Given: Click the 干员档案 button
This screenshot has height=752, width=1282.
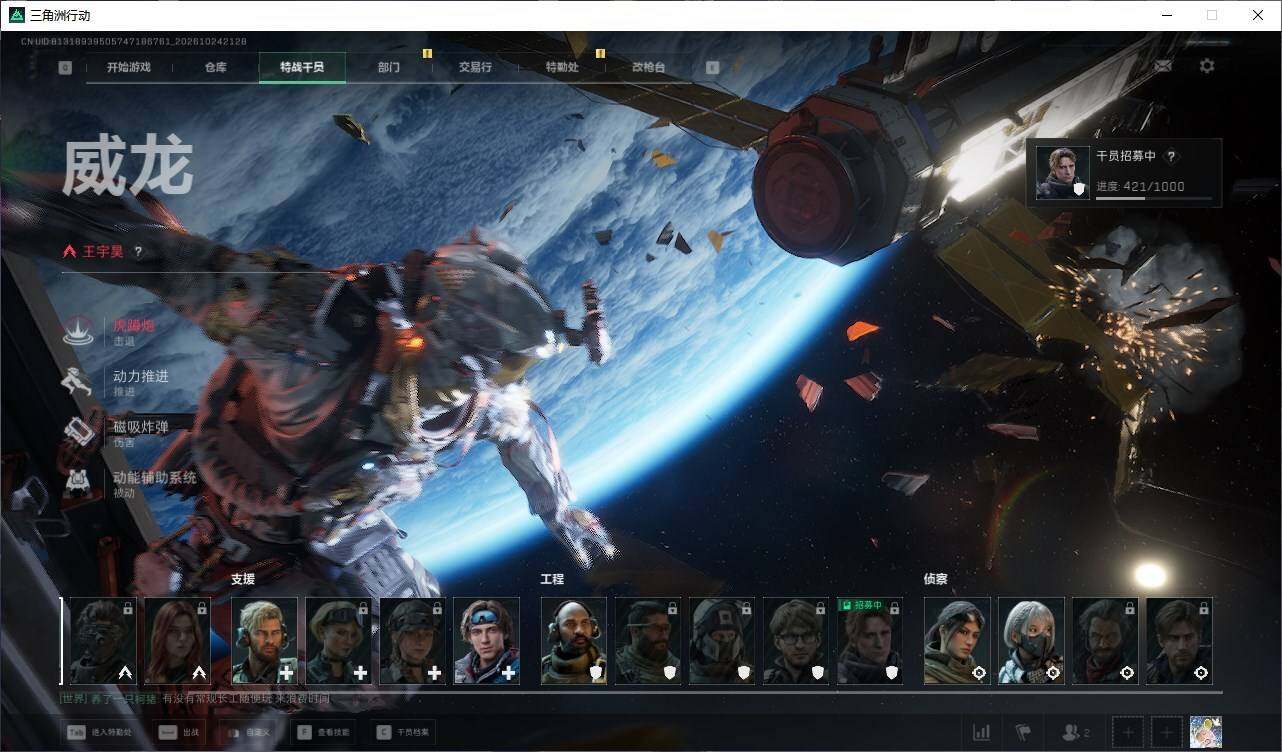Looking at the screenshot, I should tap(403, 732).
